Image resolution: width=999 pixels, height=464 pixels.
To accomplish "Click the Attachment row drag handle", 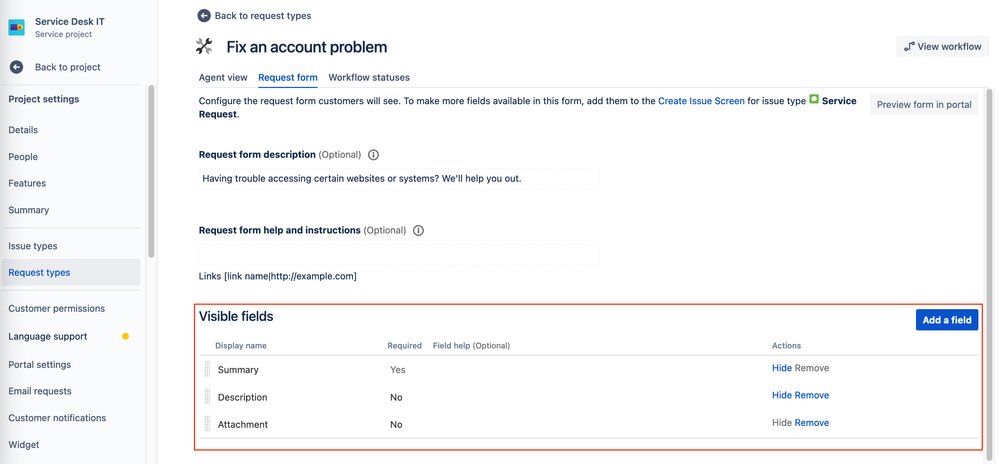I will pyautogui.click(x=208, y=424).
